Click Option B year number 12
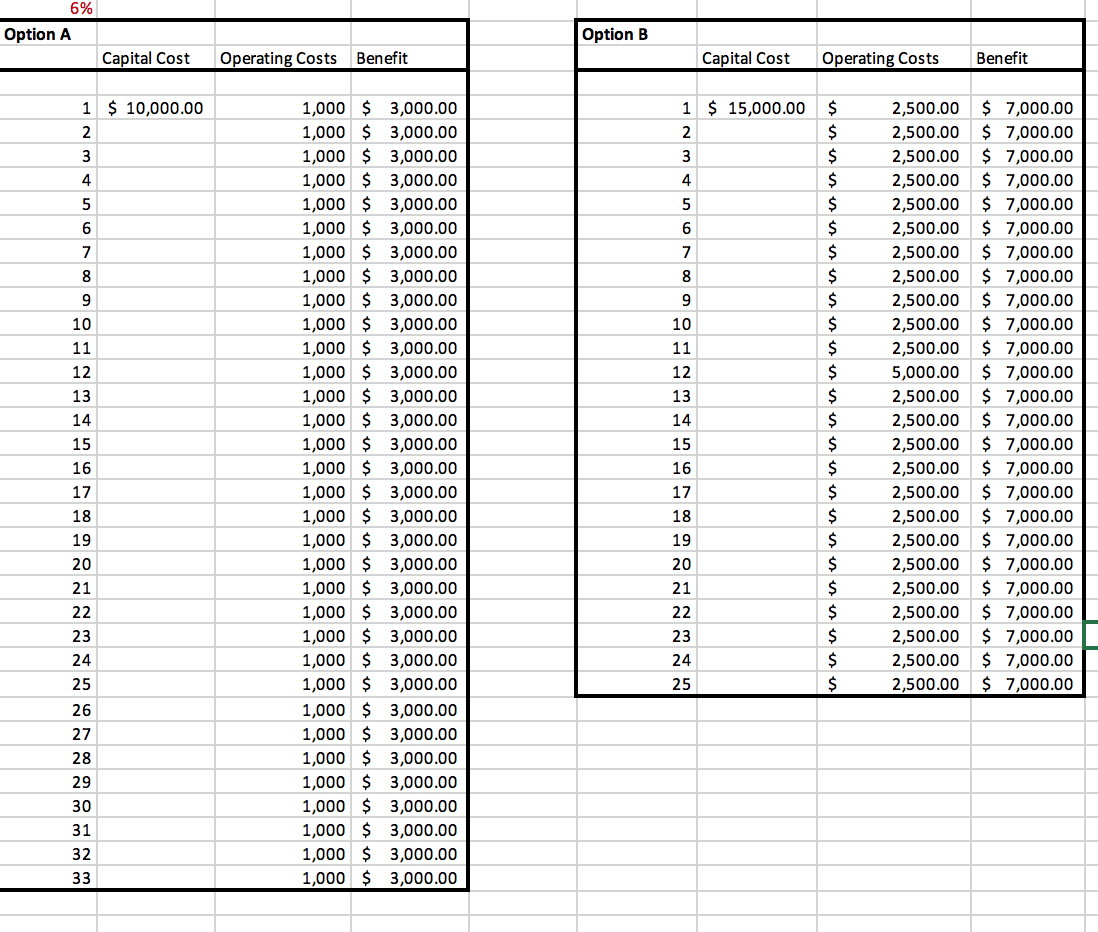 click(637, 372)
